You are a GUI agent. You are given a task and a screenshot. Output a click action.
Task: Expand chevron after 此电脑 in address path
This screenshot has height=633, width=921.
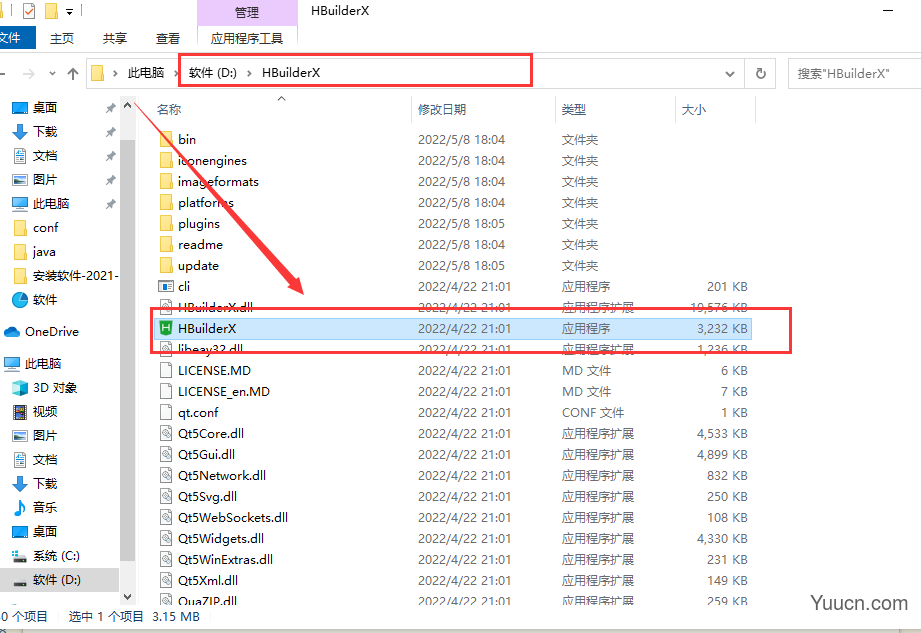(x=176, y=73)
